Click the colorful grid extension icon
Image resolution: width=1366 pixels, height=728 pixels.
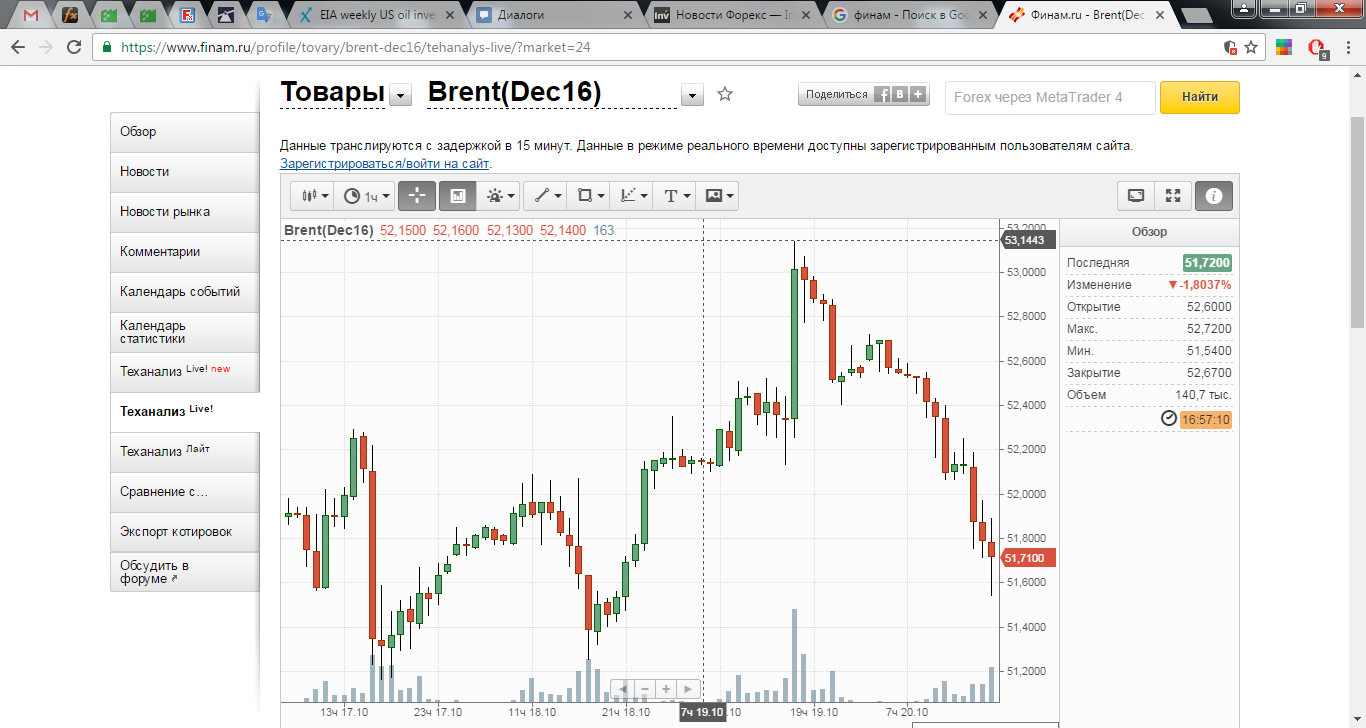click(1285, 47)
